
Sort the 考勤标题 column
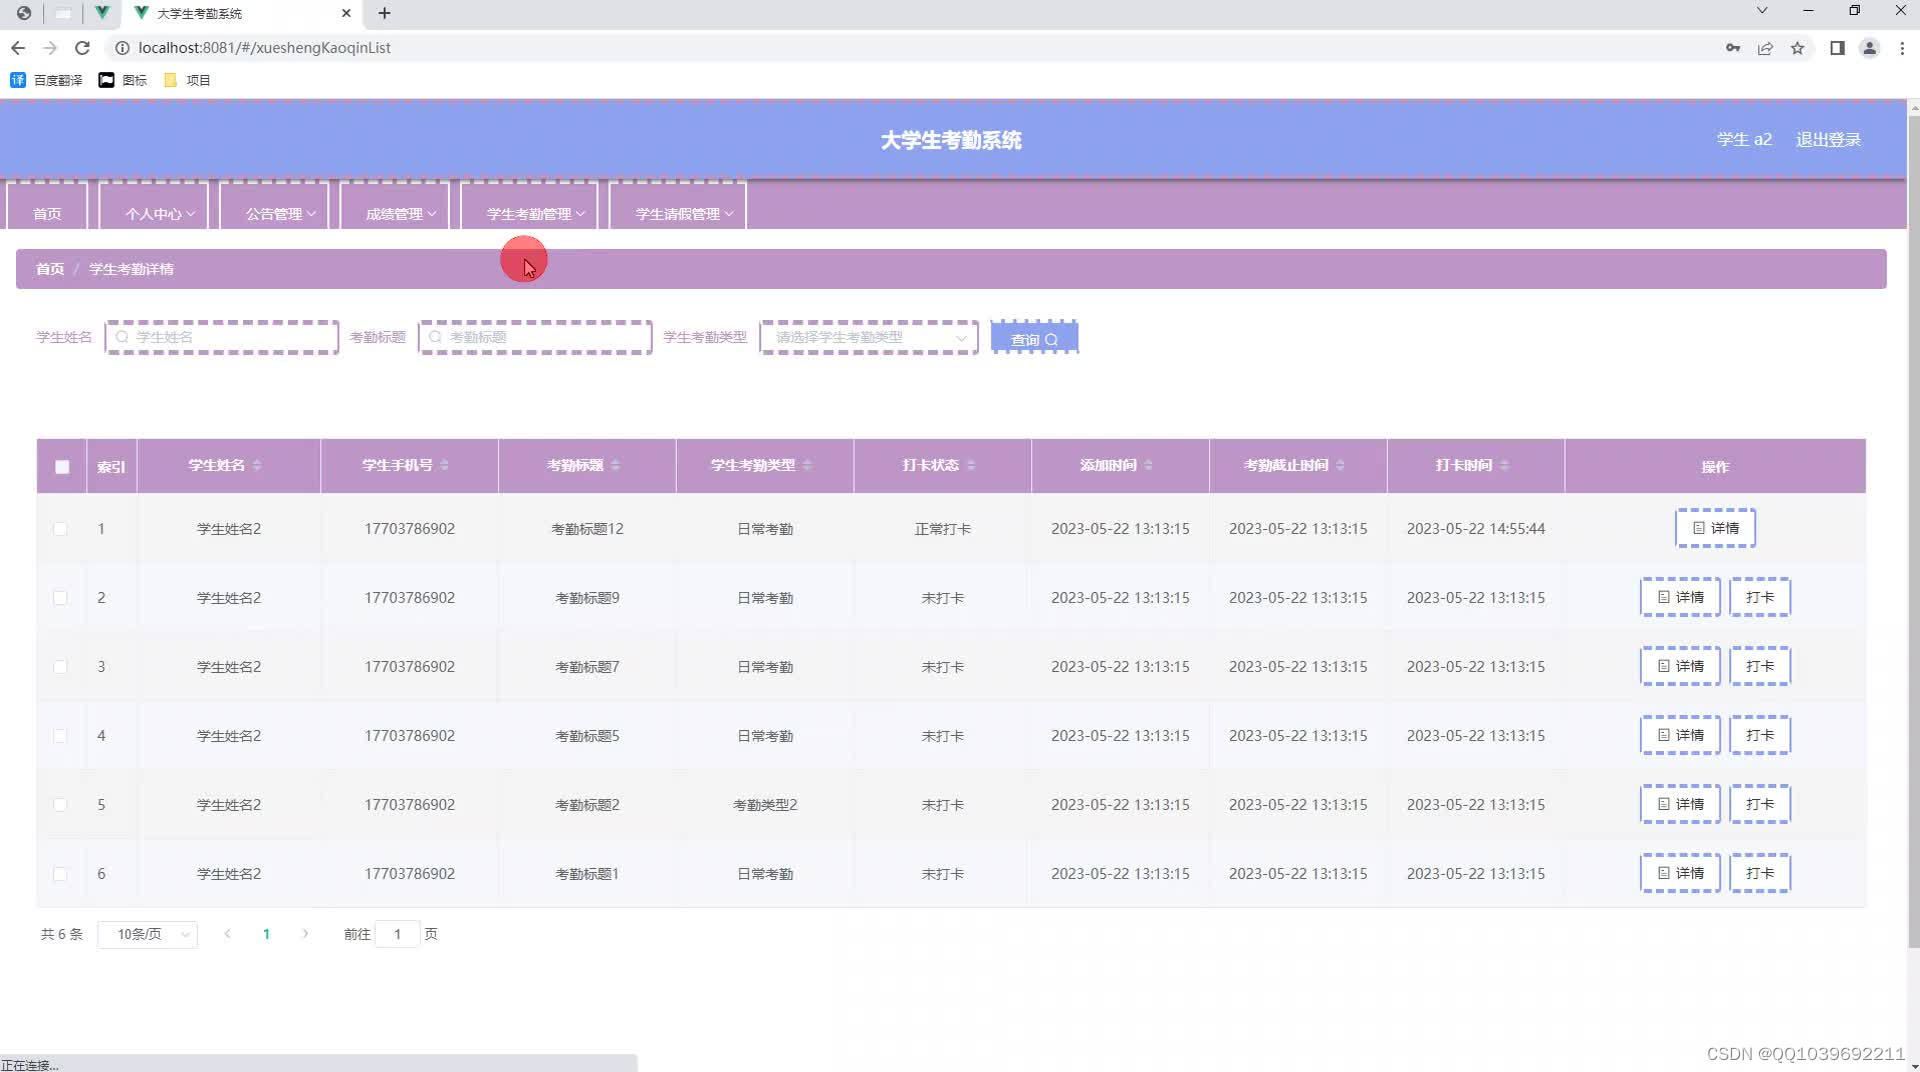[615, 465]
